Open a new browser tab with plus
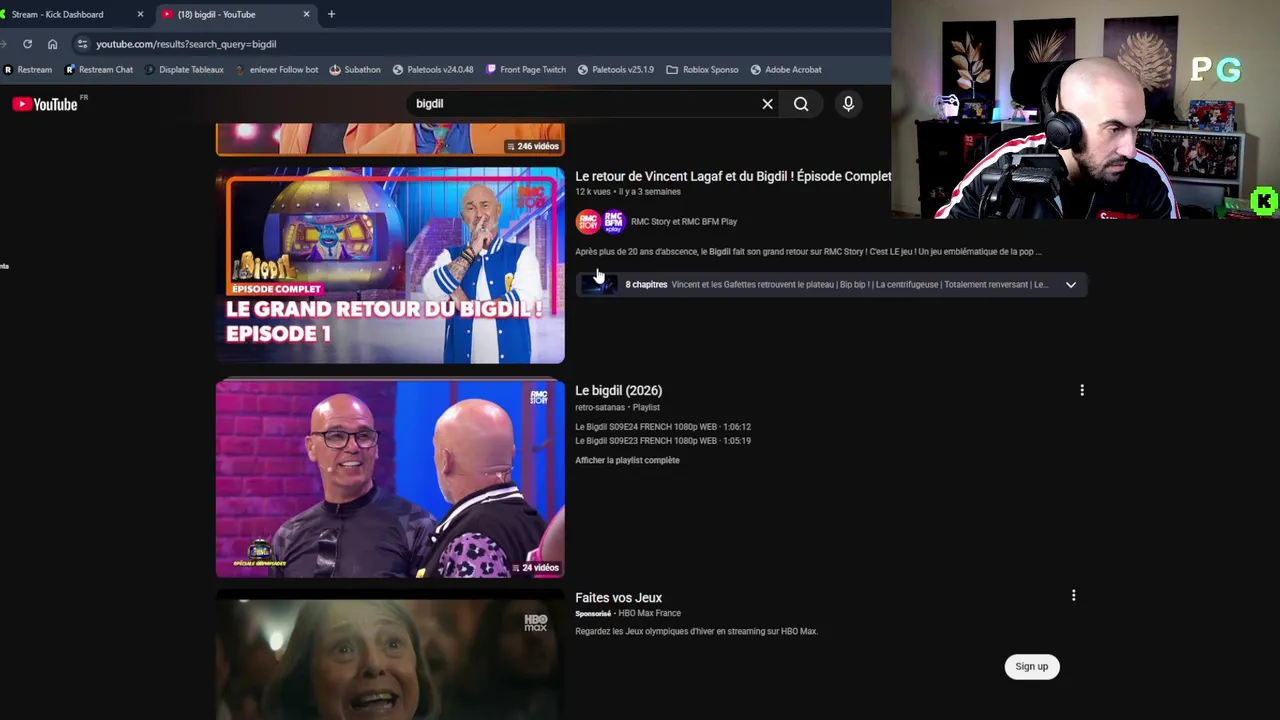The width and height of the screenshot is (1280, 720). [x=331, y=14]
